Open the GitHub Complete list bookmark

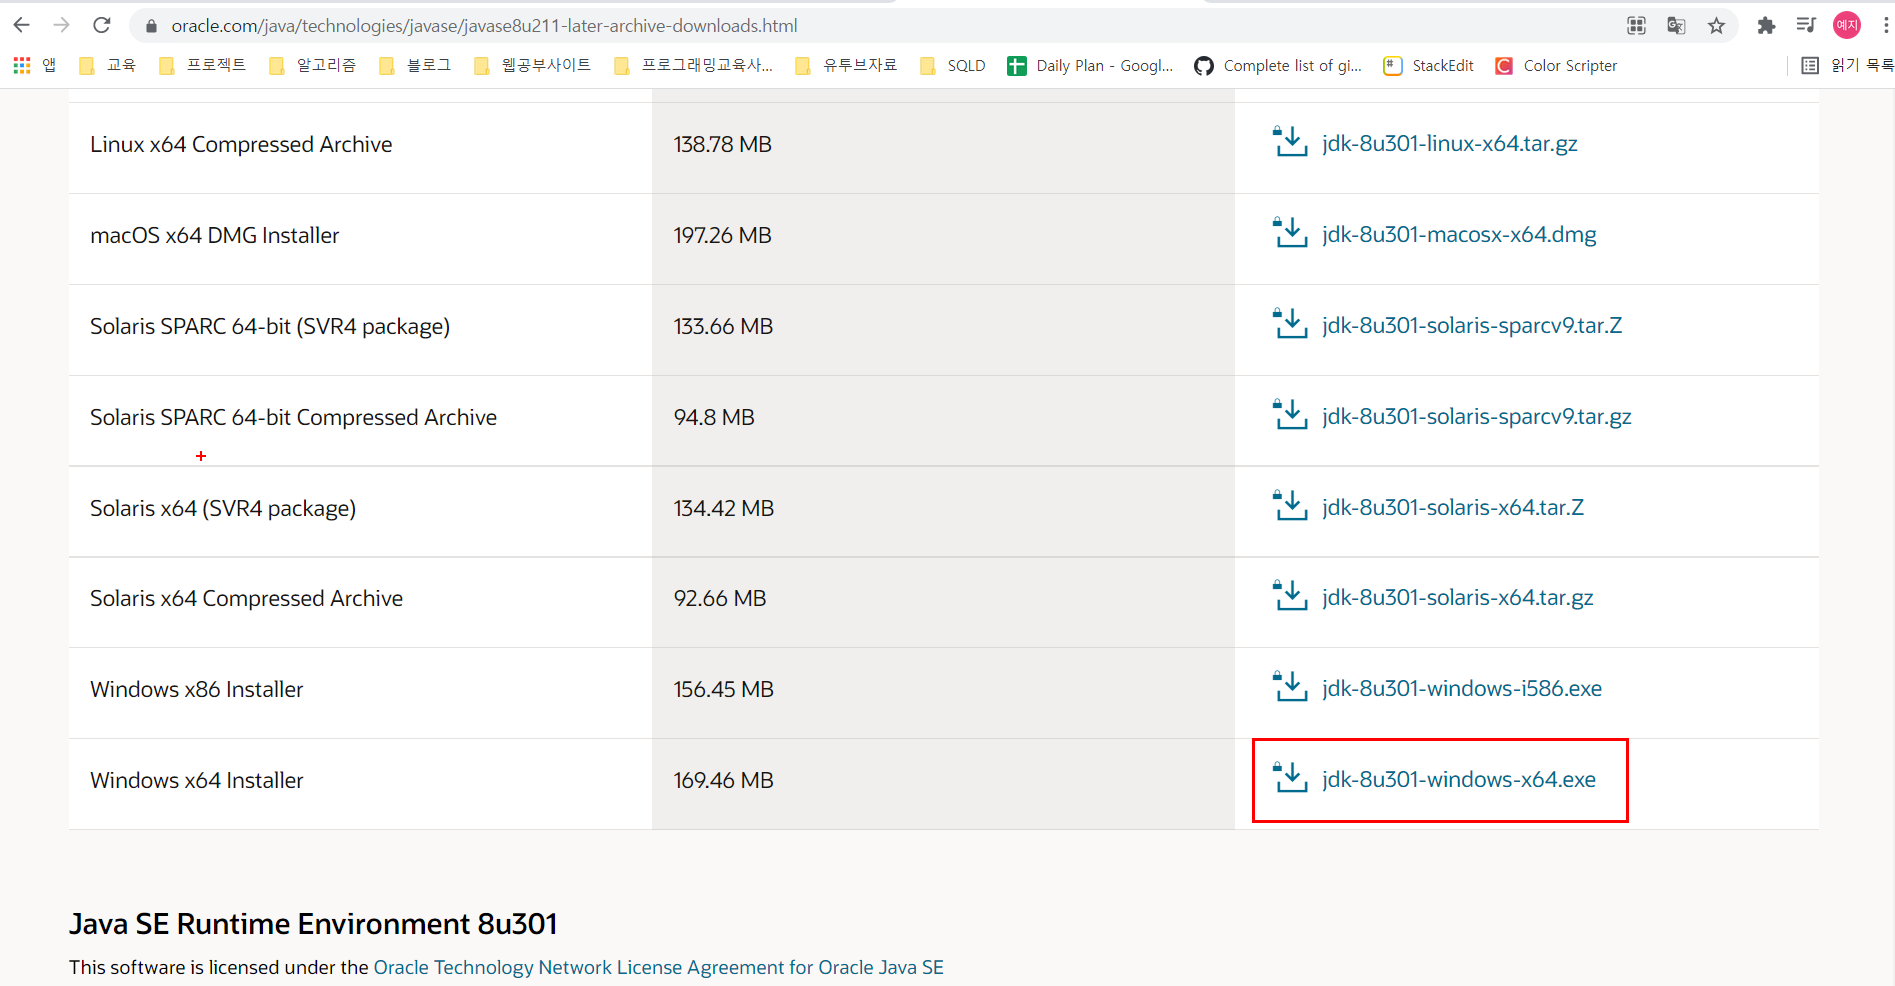point(1278,66)
